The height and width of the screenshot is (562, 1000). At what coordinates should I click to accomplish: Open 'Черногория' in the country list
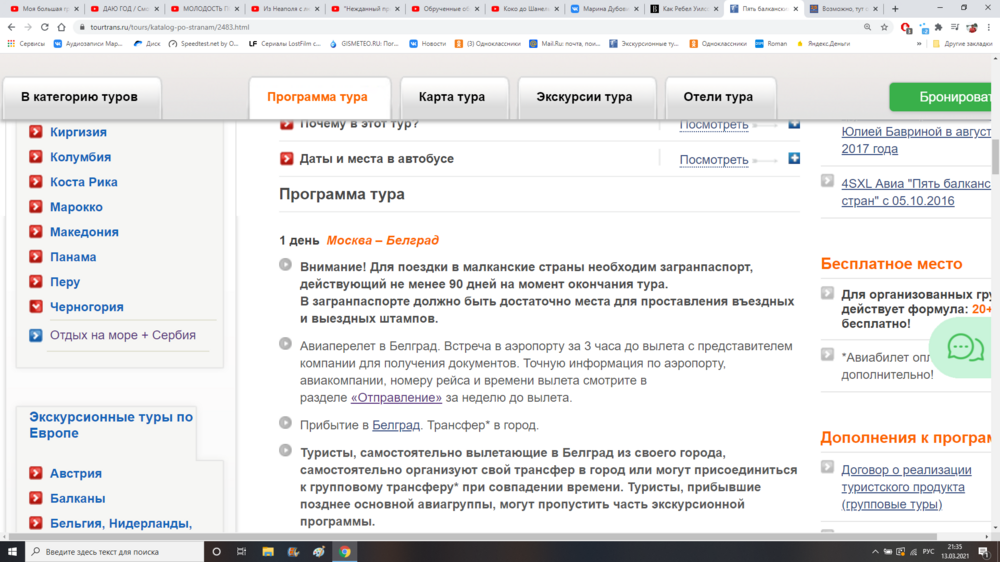[87, 307]
